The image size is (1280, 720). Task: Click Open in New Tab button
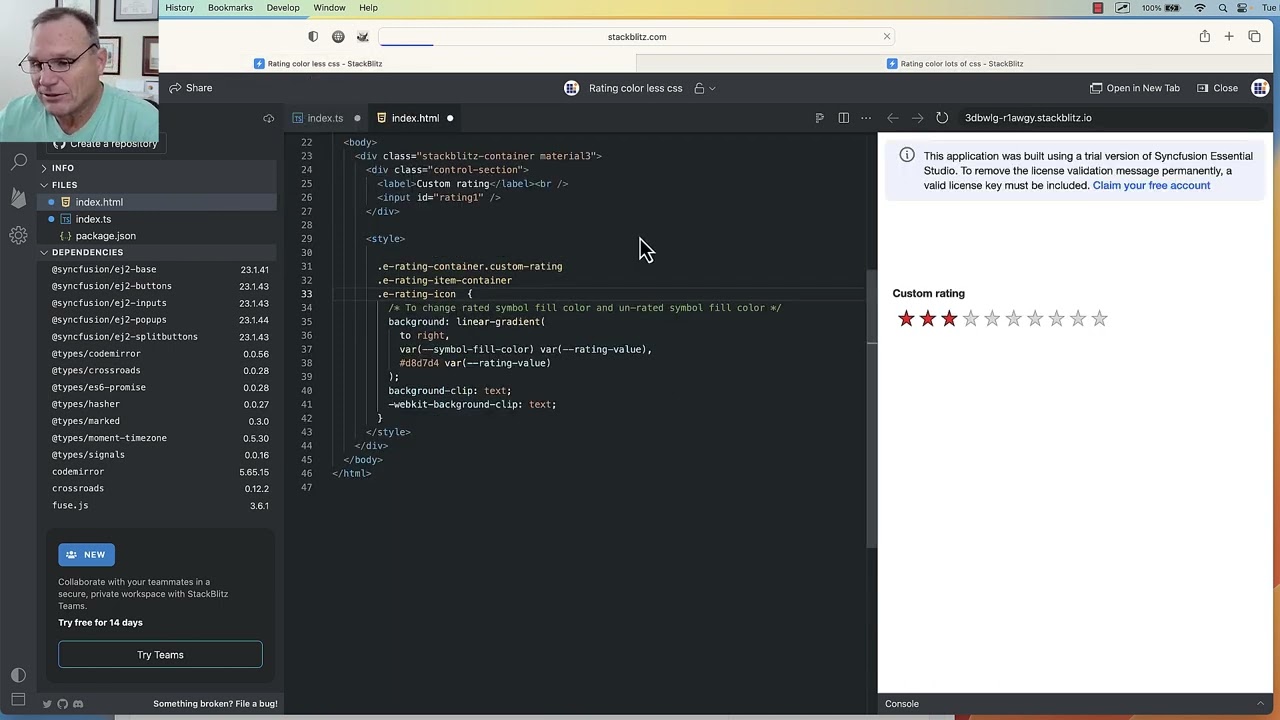click(x=1135, y=88)
